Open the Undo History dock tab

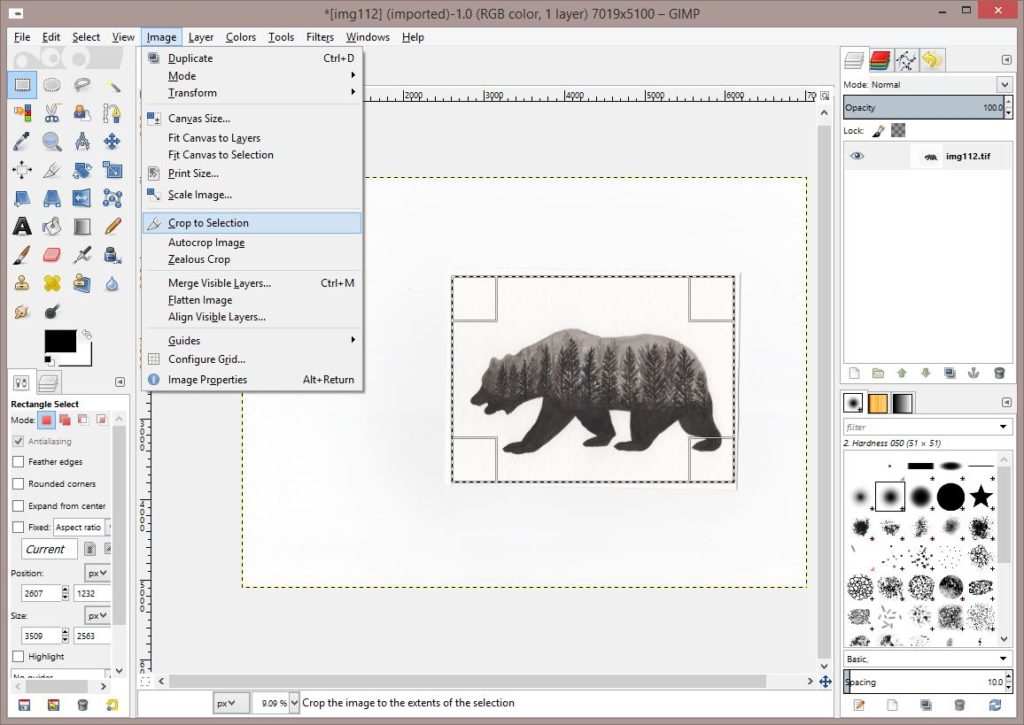[x=932, y=60]
